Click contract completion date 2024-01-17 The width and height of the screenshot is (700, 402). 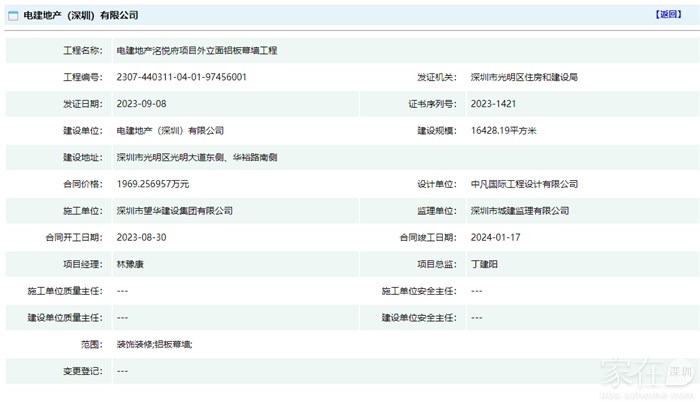tap(495, 238)
